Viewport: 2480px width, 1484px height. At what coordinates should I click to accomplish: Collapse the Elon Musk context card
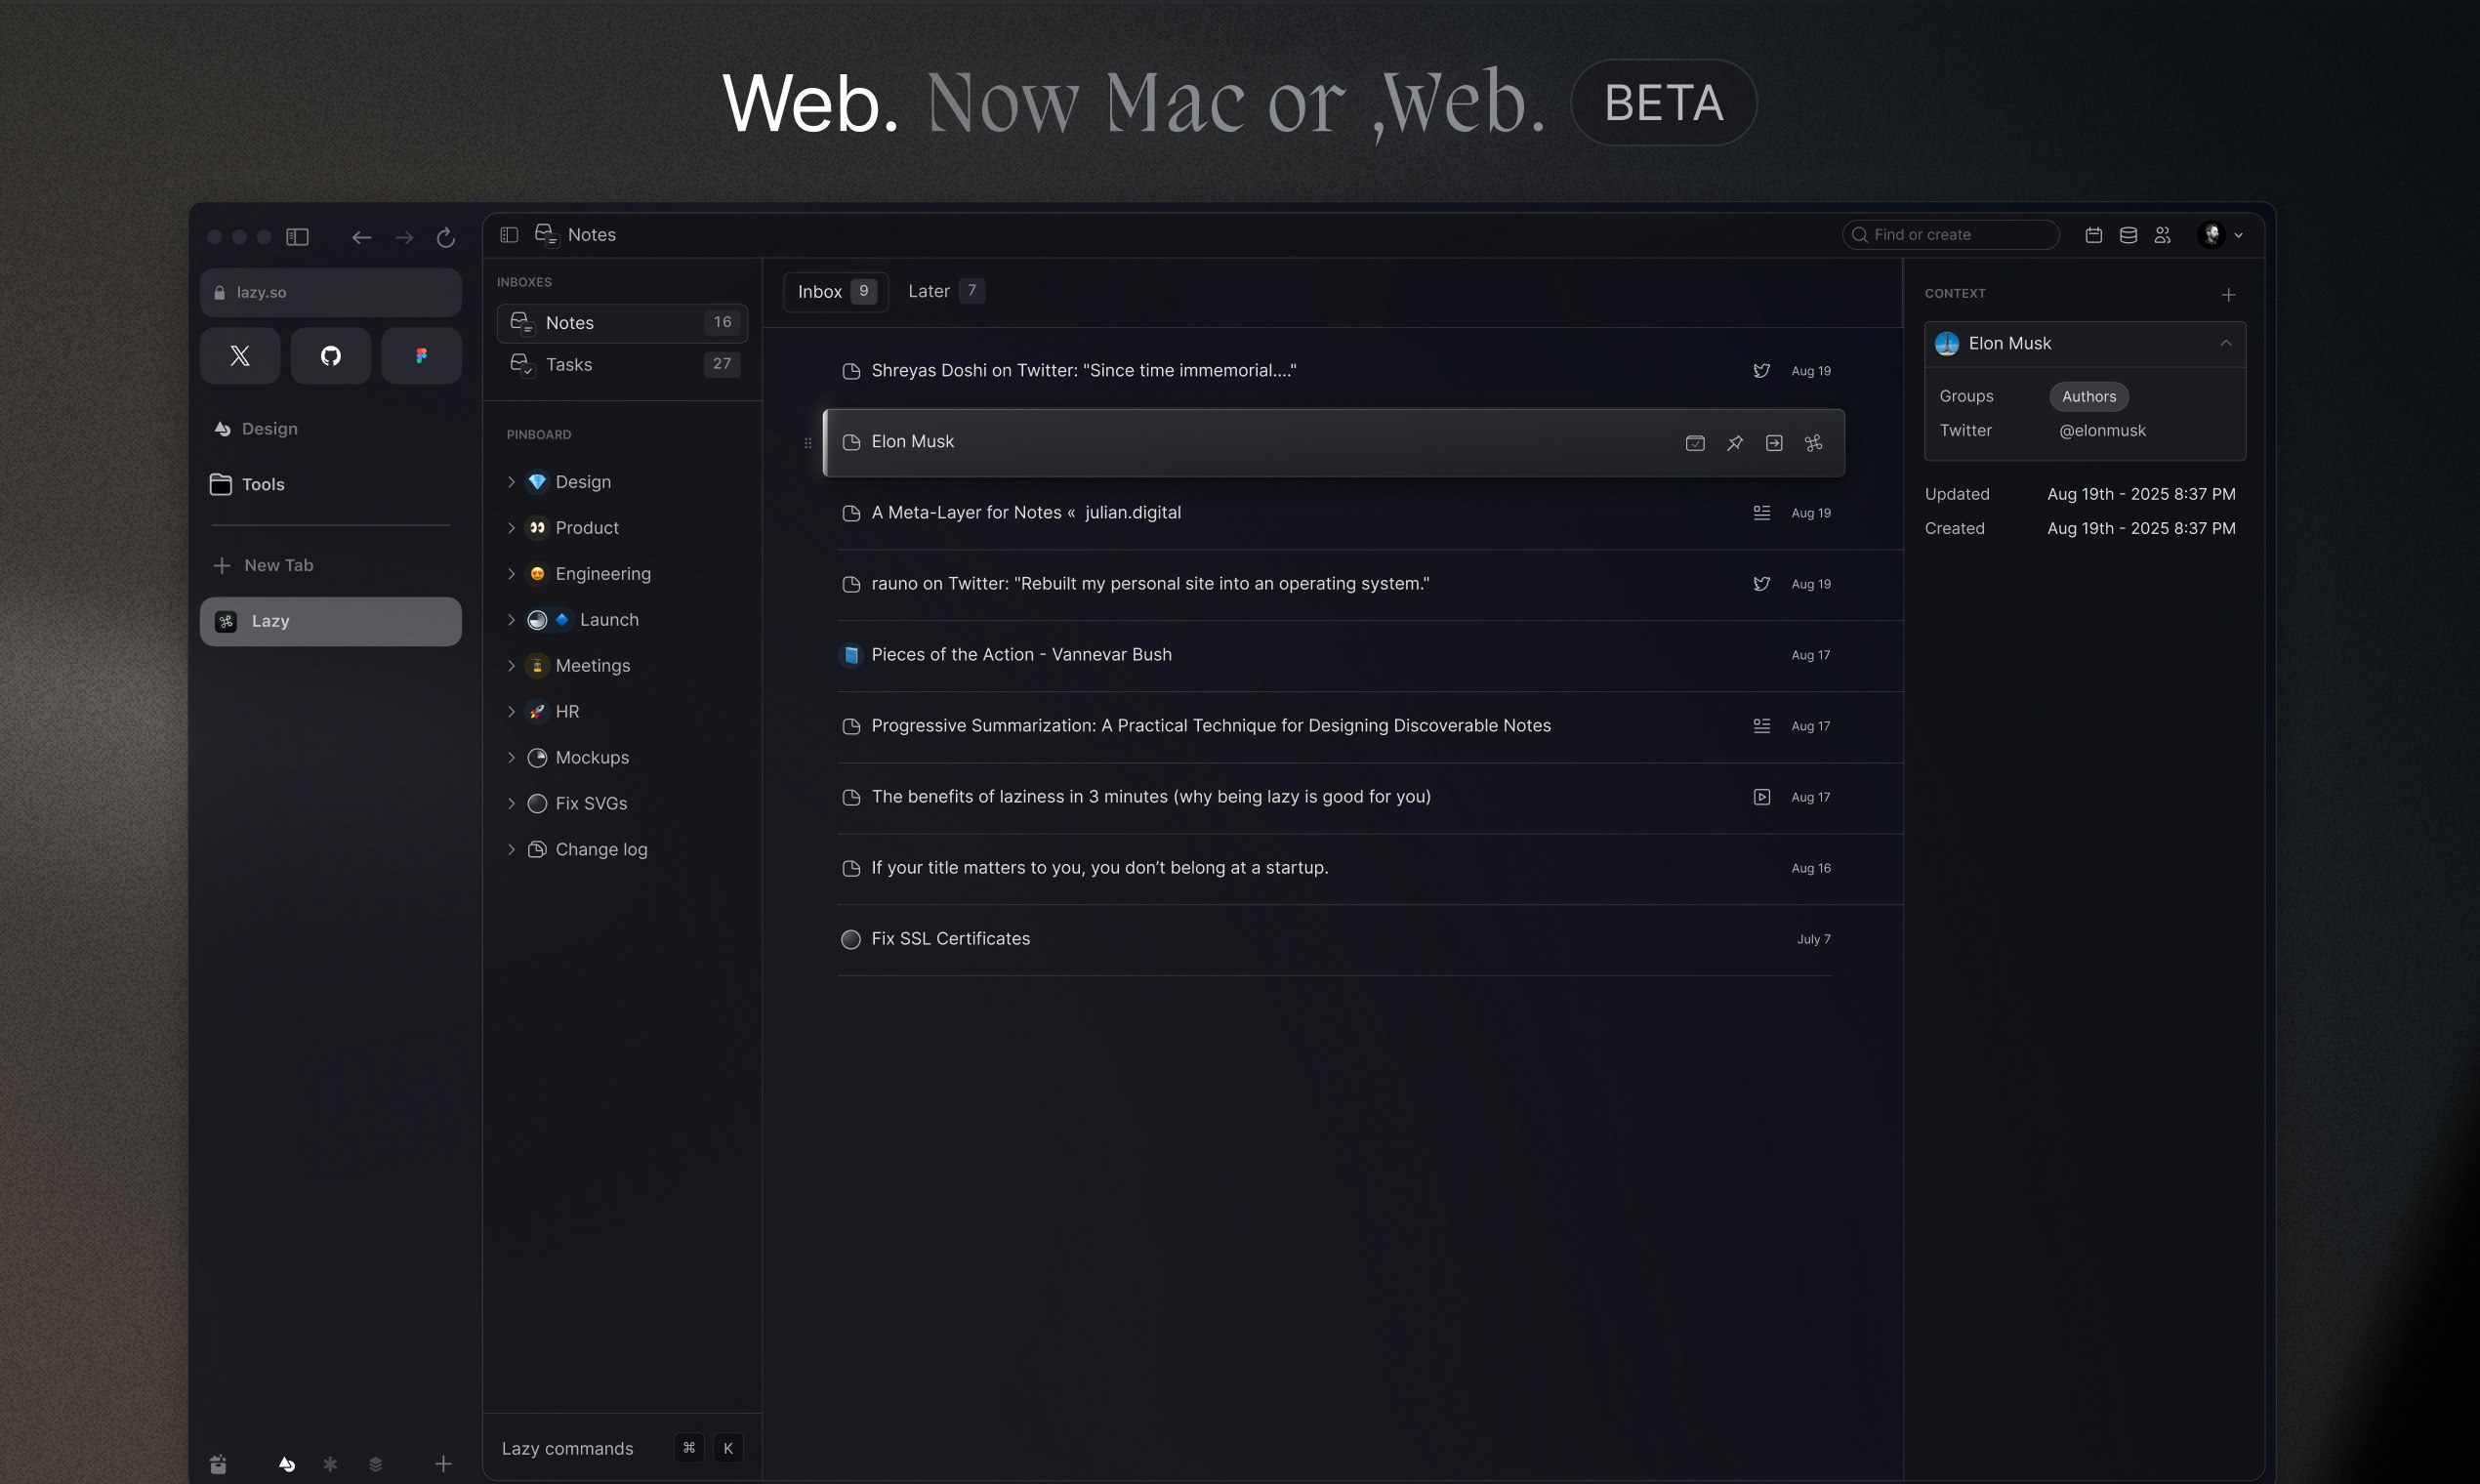[x=2225, y=343]
